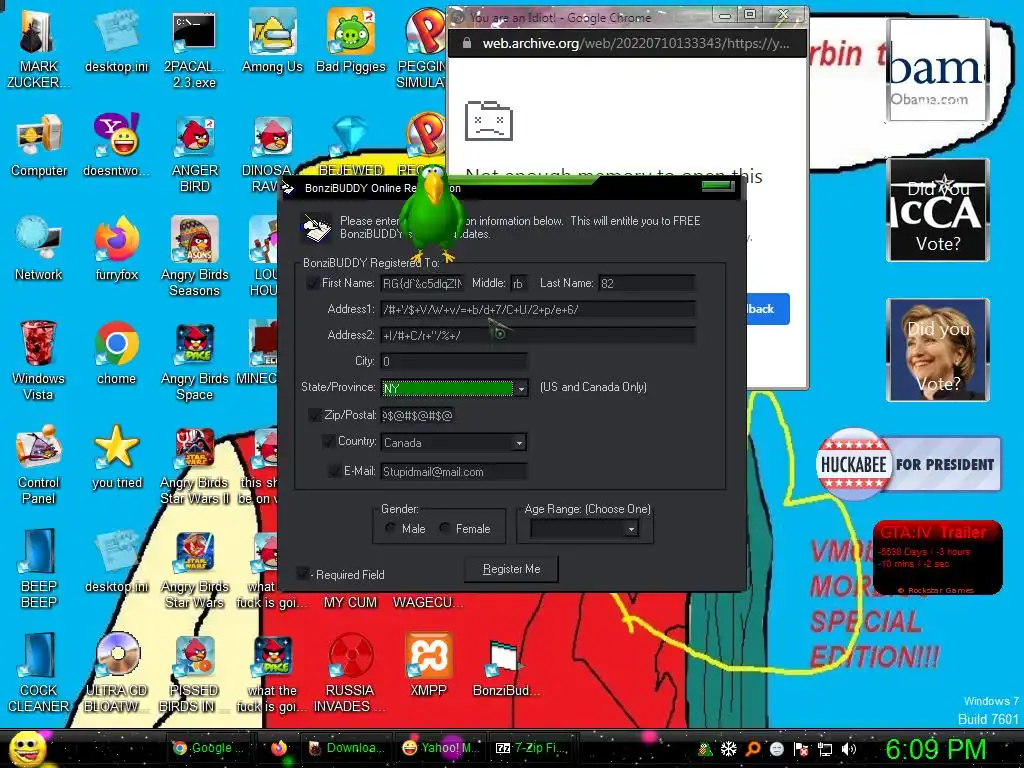Select the Yahoo smiley doesntwo... icon

click(x=116, y=145)
